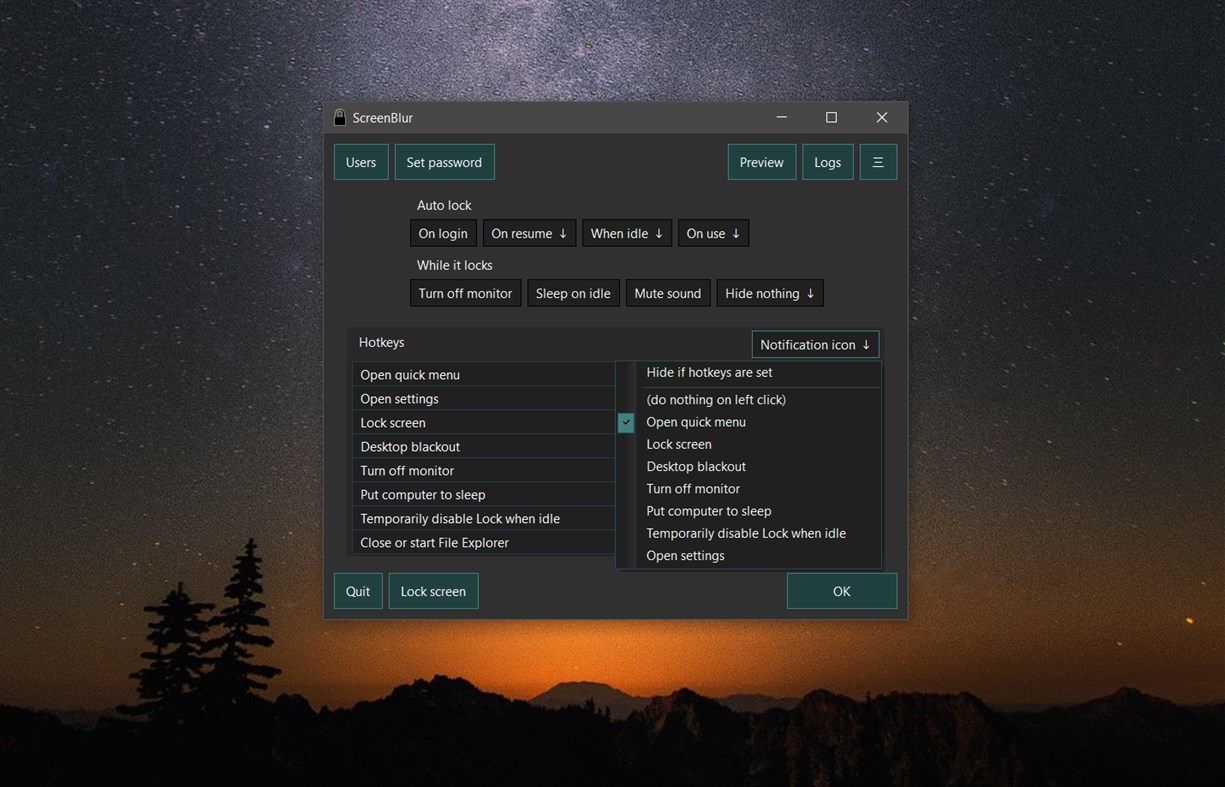This screenshot has width=1225, height=787.
Task: Expand the On use dropdown
Action: (713, 233)
